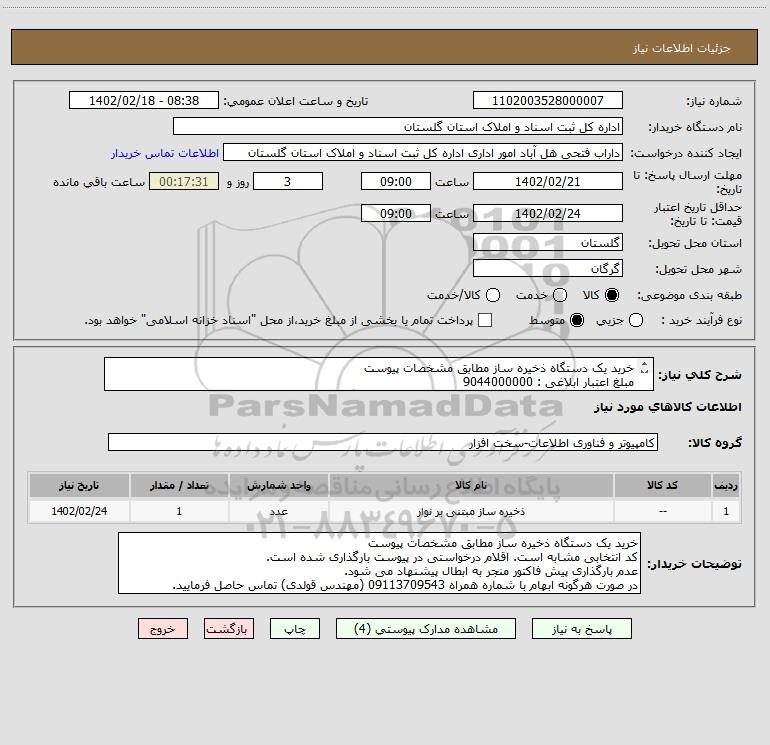Click the اطلاعات کالاهای مورد نیاز heading
Screen dimensions: 770x745
click(x=667, y=407)
